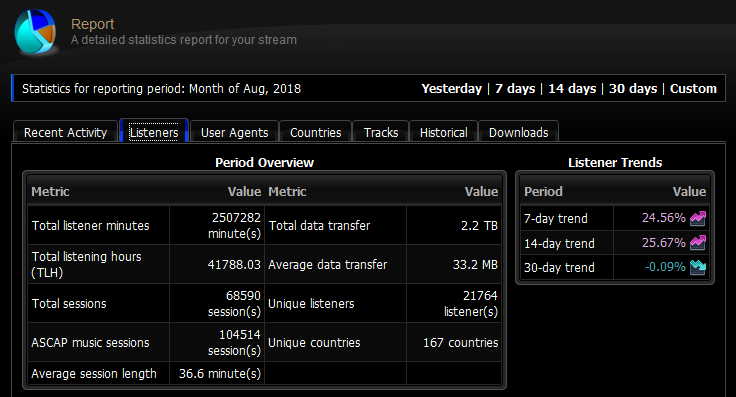Select the 'Unique countries' label

(314, 343)
